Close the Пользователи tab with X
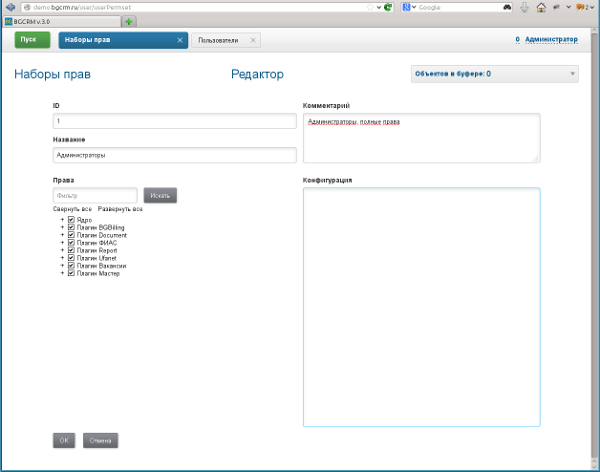Image resolution: width=600 pixels, height=472 pixels. [x=252, y=41]
